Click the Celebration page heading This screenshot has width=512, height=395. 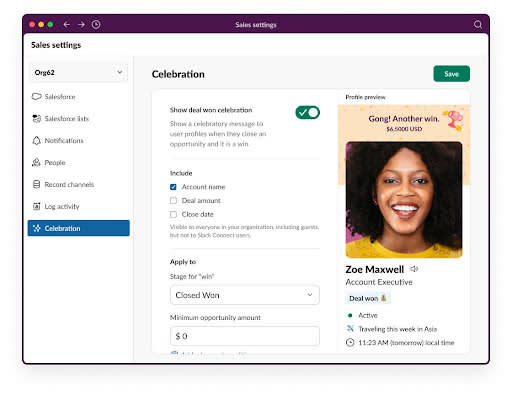(178, 74)
